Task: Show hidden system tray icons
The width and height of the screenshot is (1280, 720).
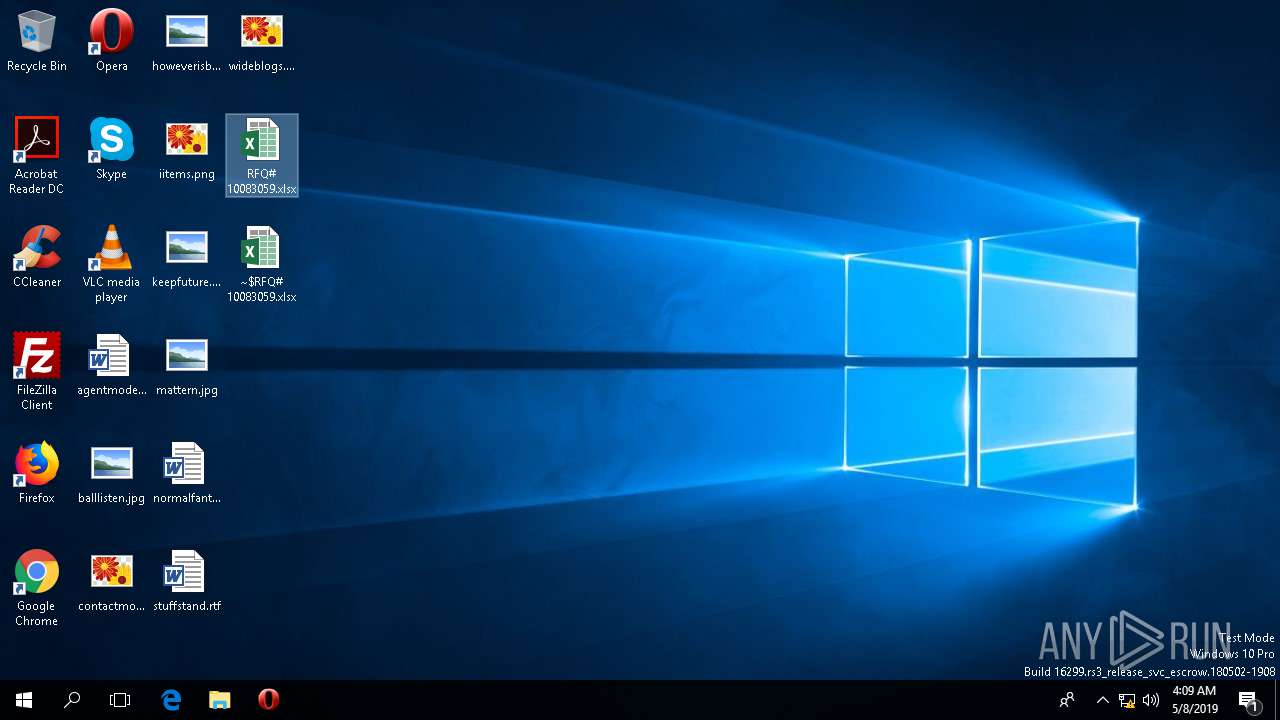Action: point(1103,700)
